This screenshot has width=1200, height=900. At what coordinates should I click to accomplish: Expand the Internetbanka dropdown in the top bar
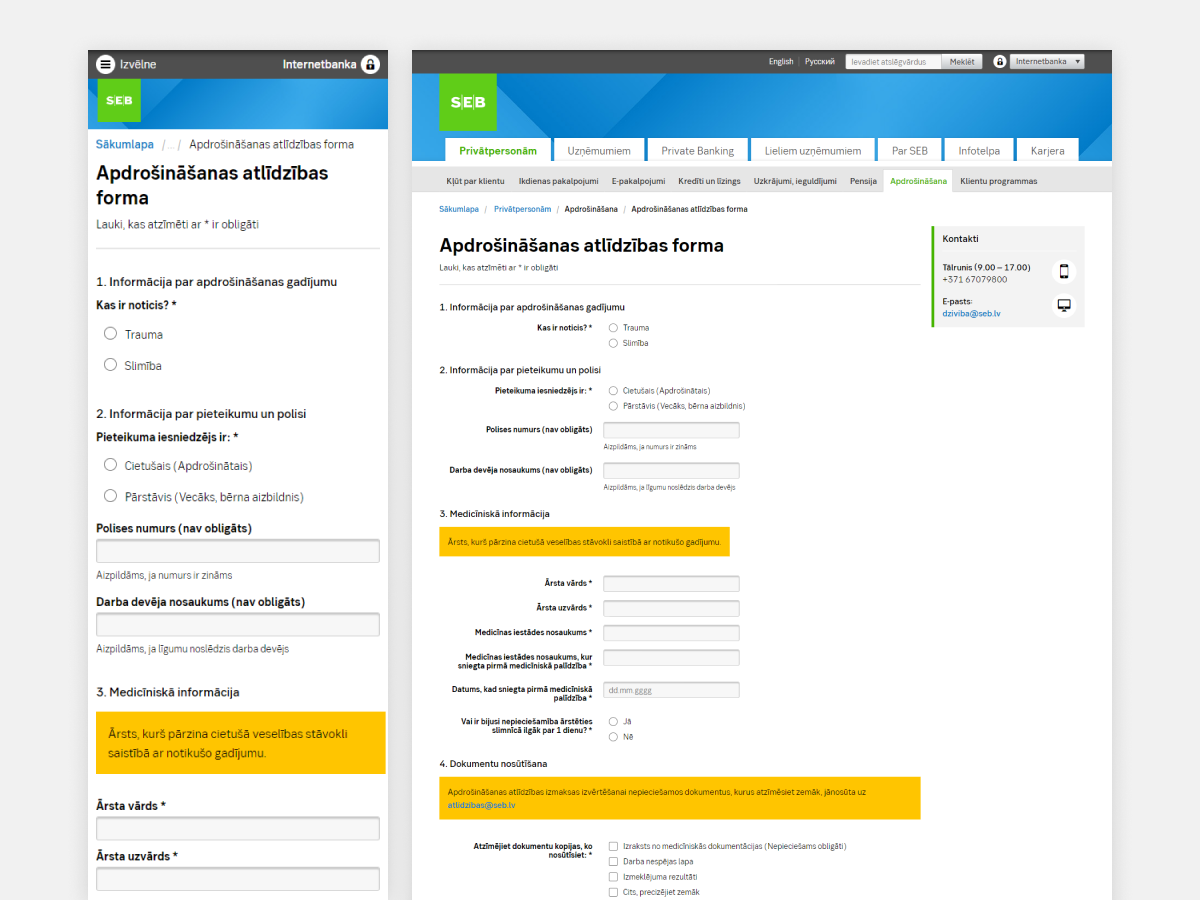click(x=1047, y=62)
